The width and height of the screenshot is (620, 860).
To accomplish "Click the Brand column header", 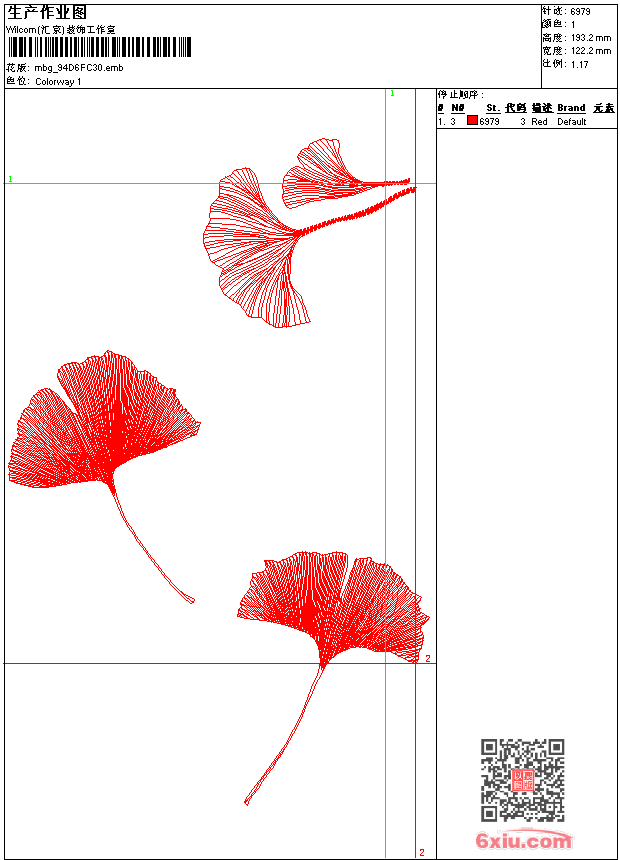I will click(571, 108).
